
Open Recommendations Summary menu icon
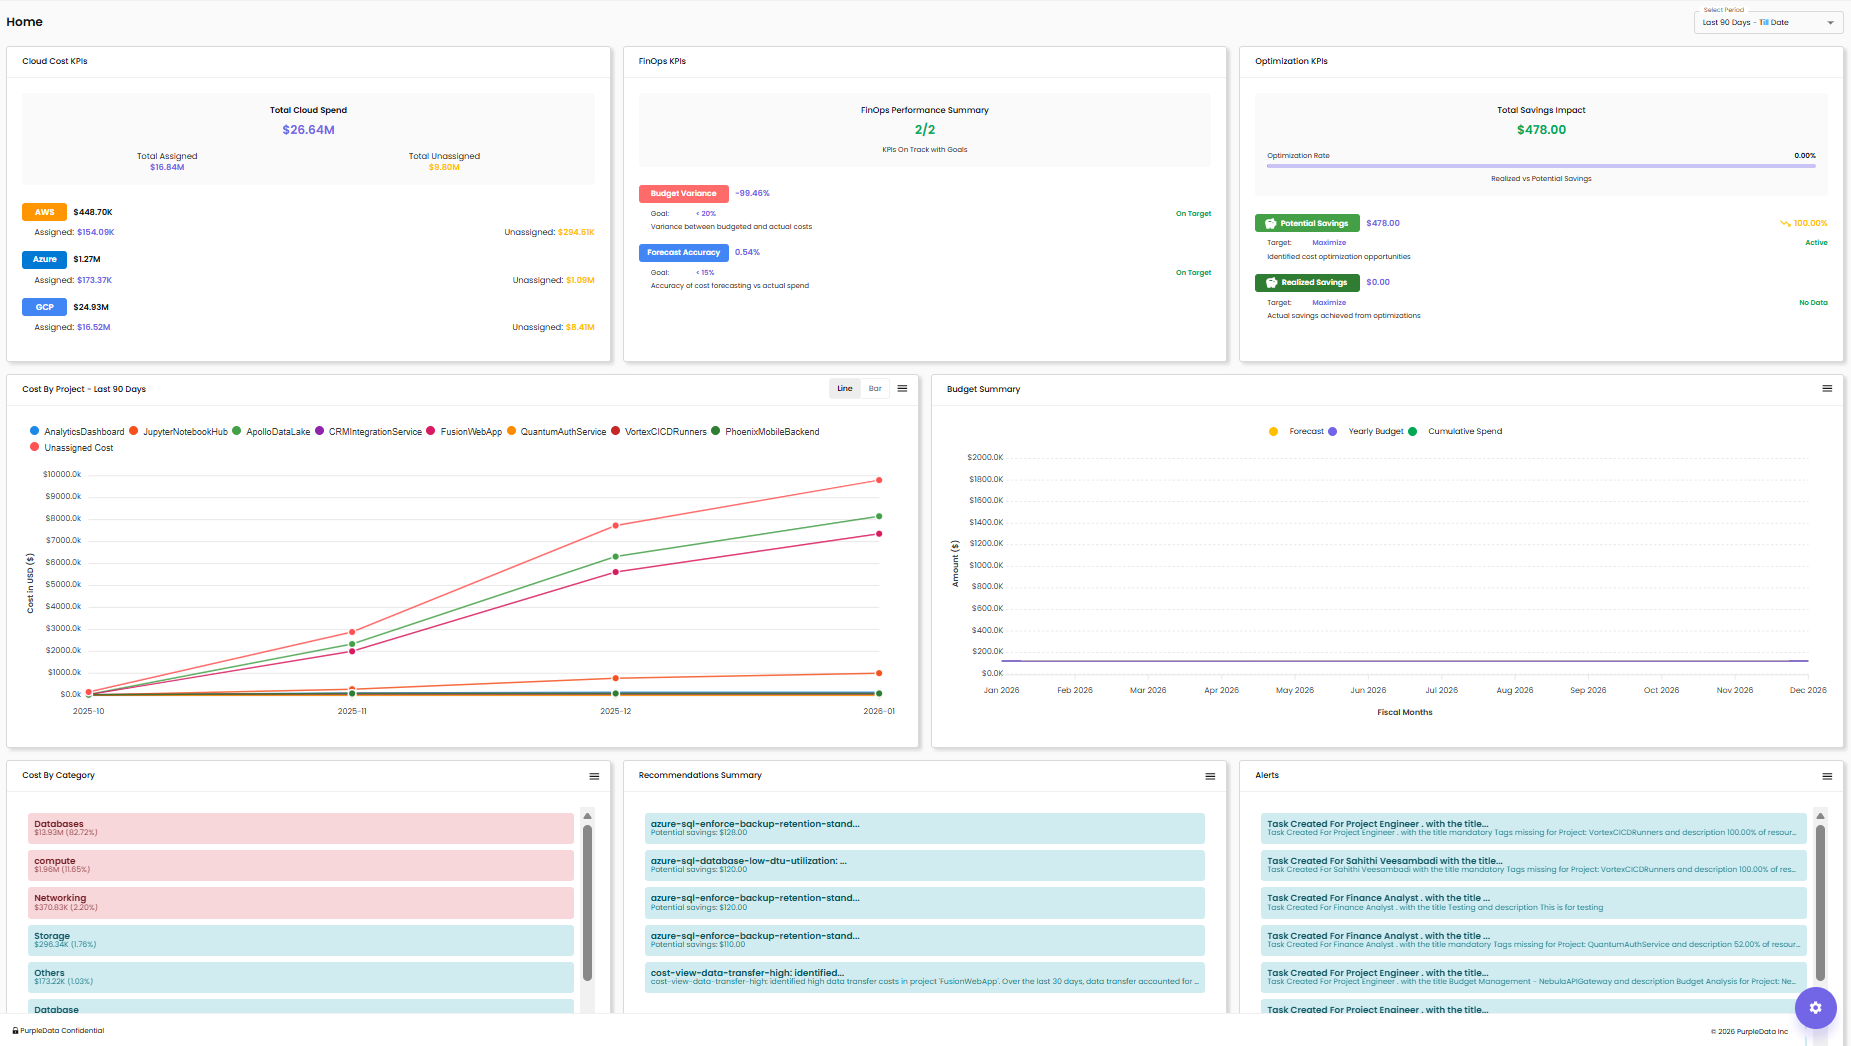tap(1210, 776)
